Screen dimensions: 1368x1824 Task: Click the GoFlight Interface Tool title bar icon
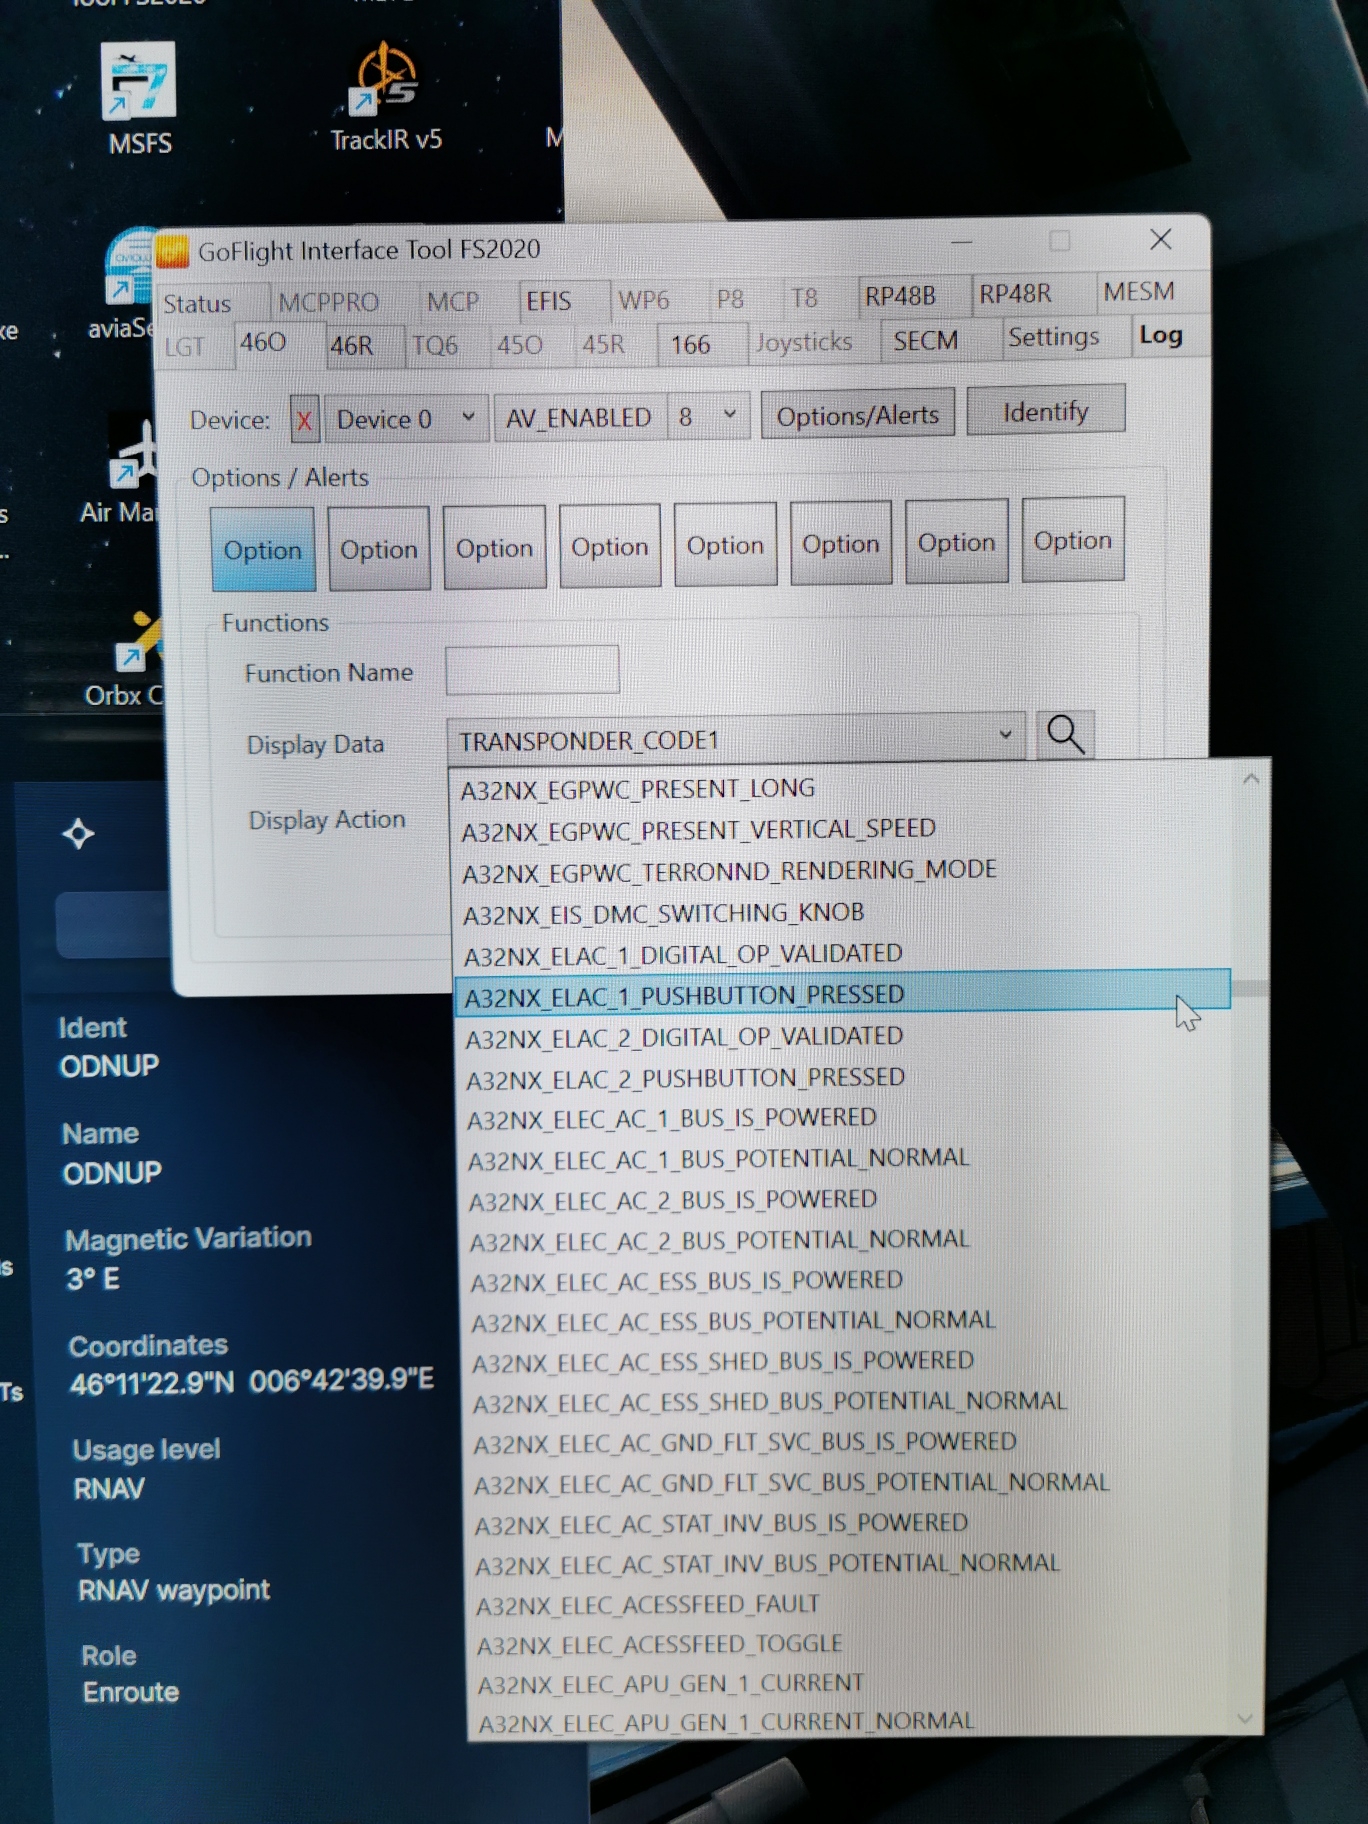pos(172,251)
